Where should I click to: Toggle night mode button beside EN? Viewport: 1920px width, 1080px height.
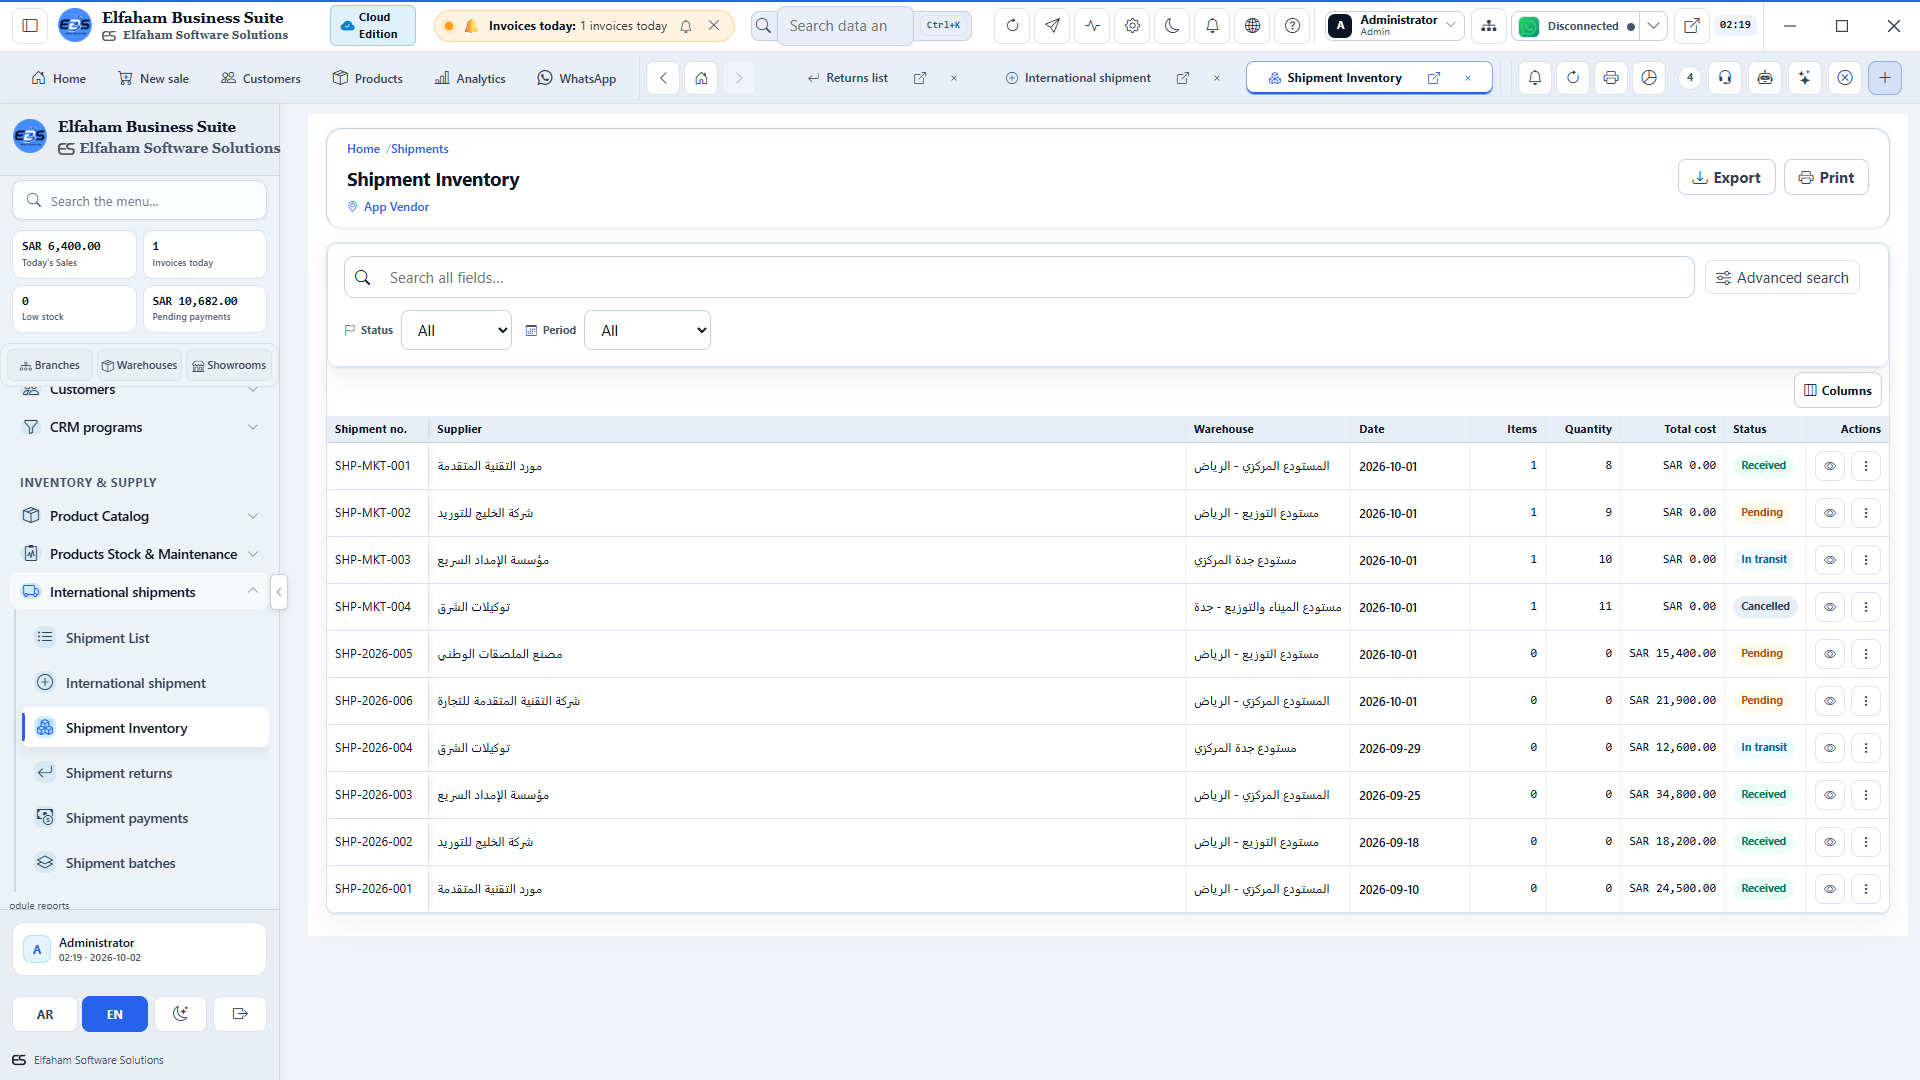pos(180,1014)
